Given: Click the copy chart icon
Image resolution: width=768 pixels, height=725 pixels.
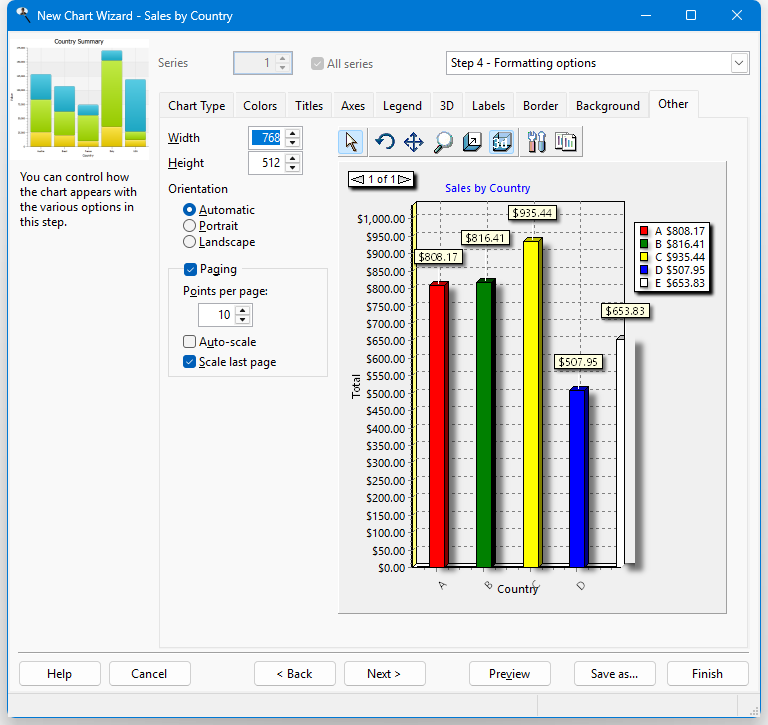Looking at the screenshot, I should point(565,142).
